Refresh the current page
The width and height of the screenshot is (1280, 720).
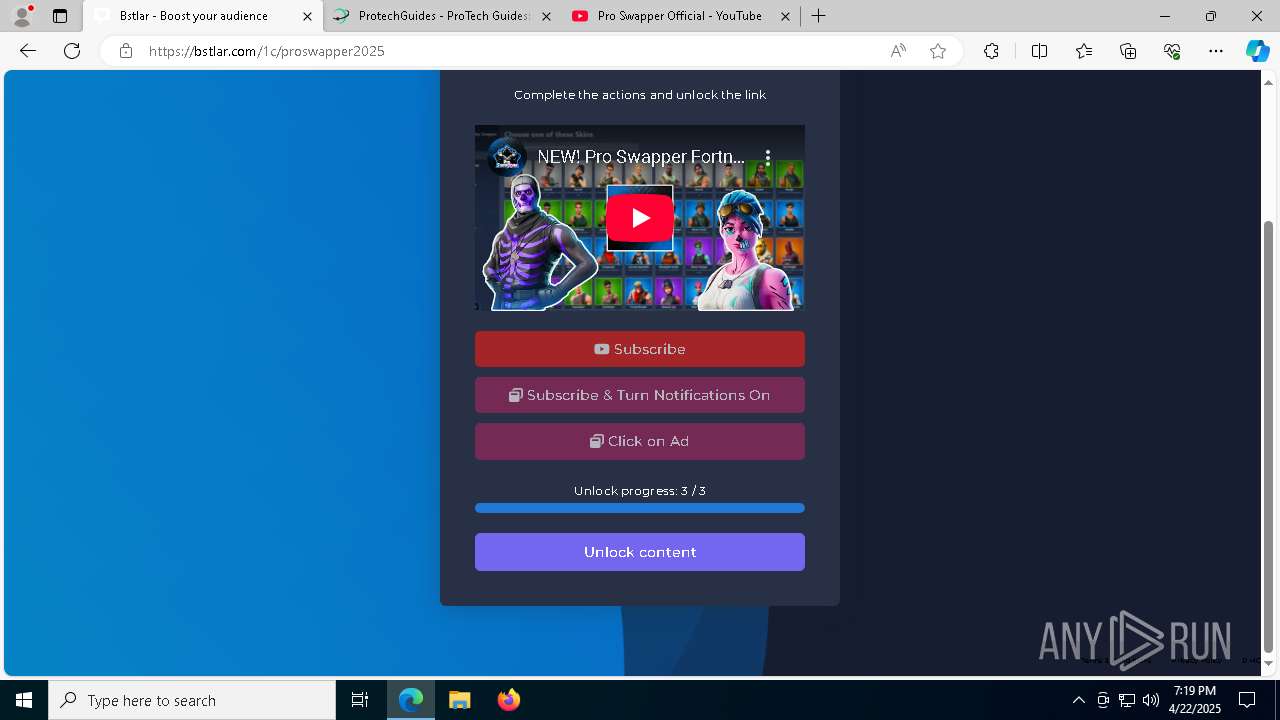pos(72,51)
